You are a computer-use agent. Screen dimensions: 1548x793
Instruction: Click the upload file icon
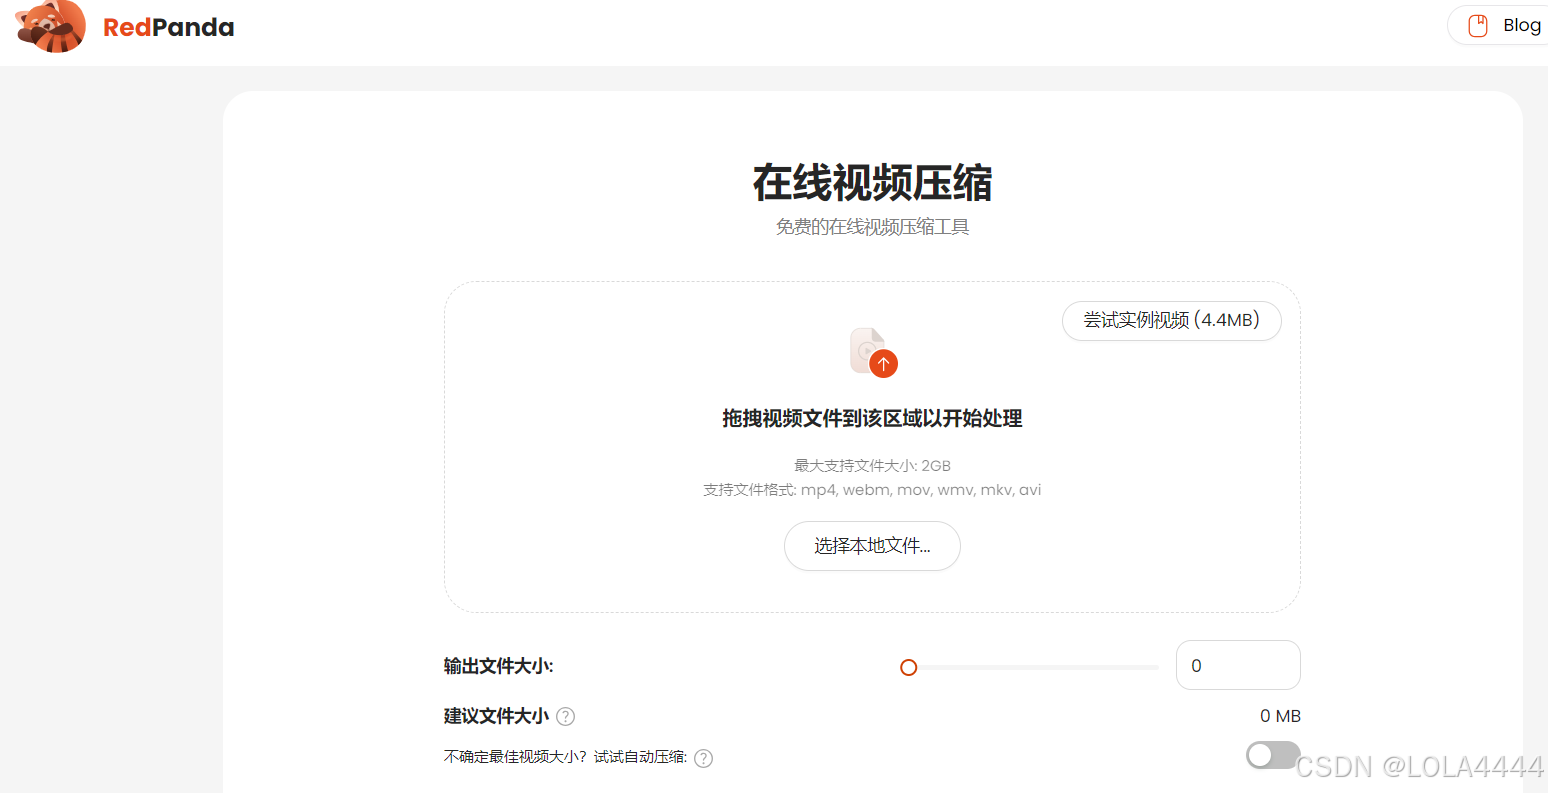coord(873,352)
